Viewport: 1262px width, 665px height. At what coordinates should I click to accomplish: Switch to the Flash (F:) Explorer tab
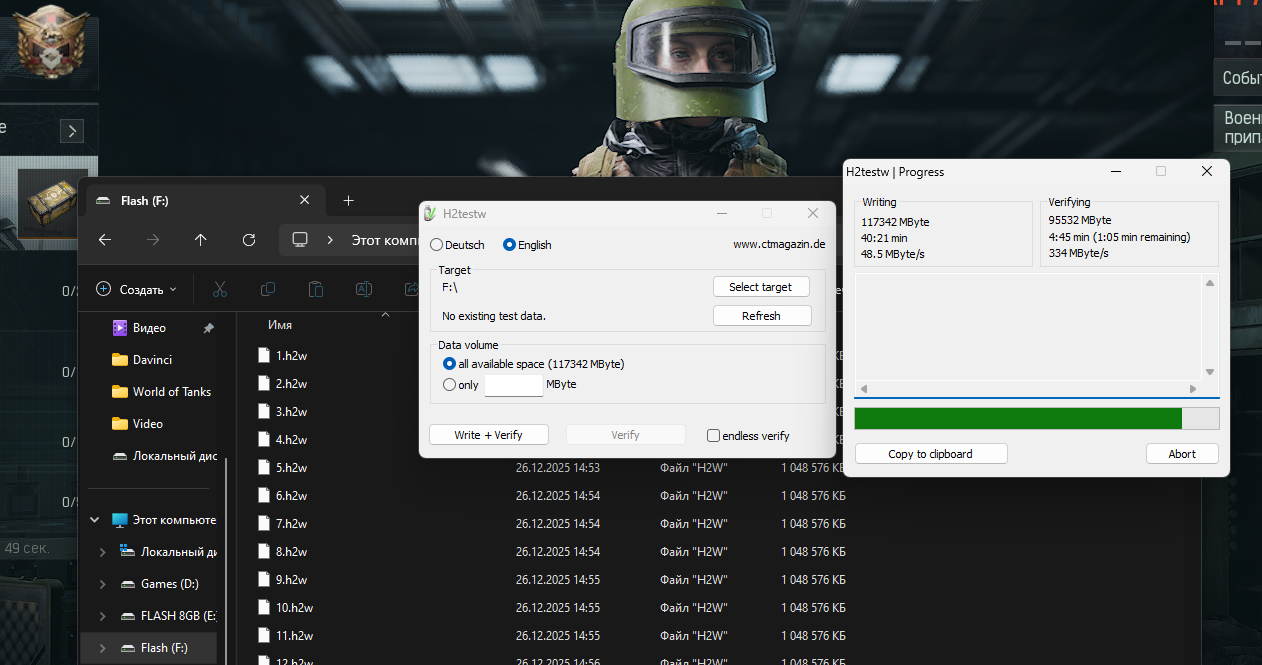205,201
